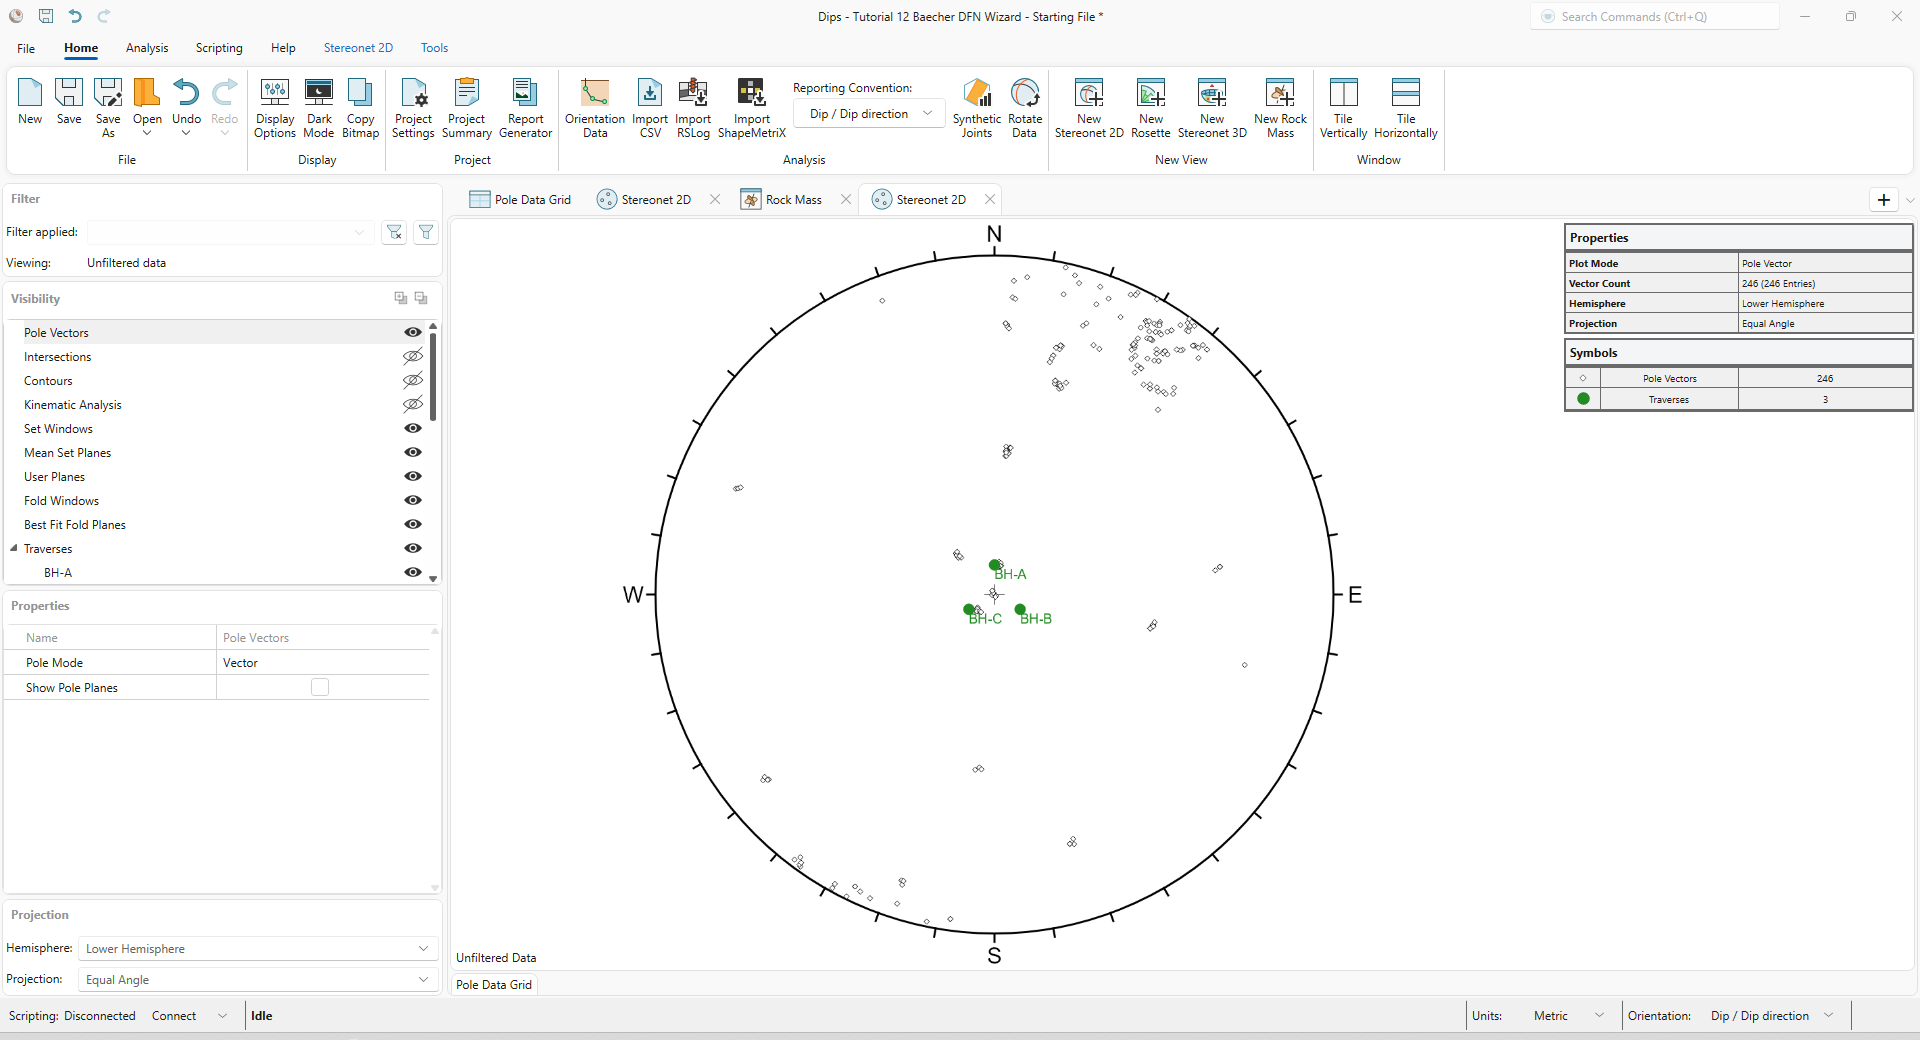Click Connect scripting button

click(x=174, y=1015)
